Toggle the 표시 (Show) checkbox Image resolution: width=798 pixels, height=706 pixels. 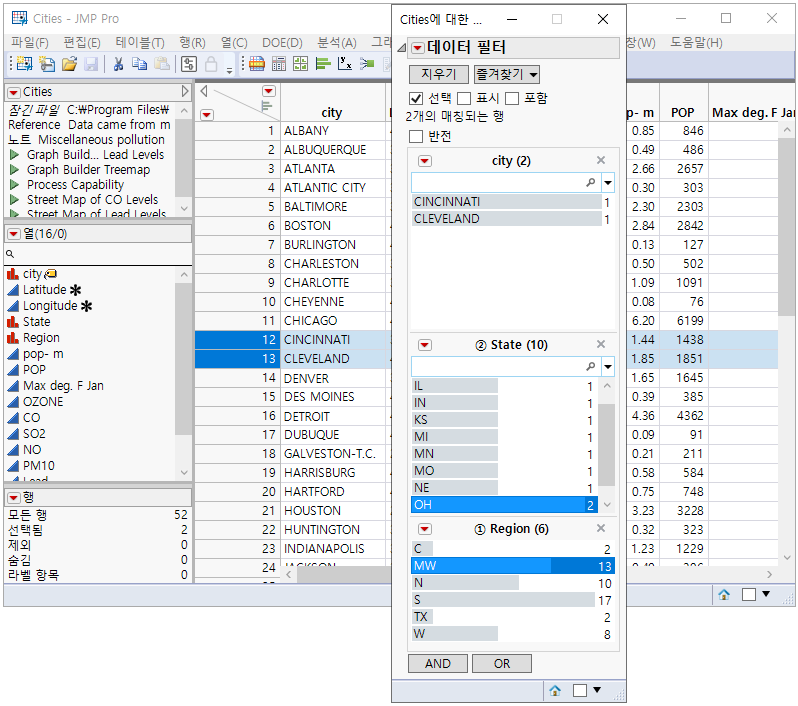(x=464, y=98)
